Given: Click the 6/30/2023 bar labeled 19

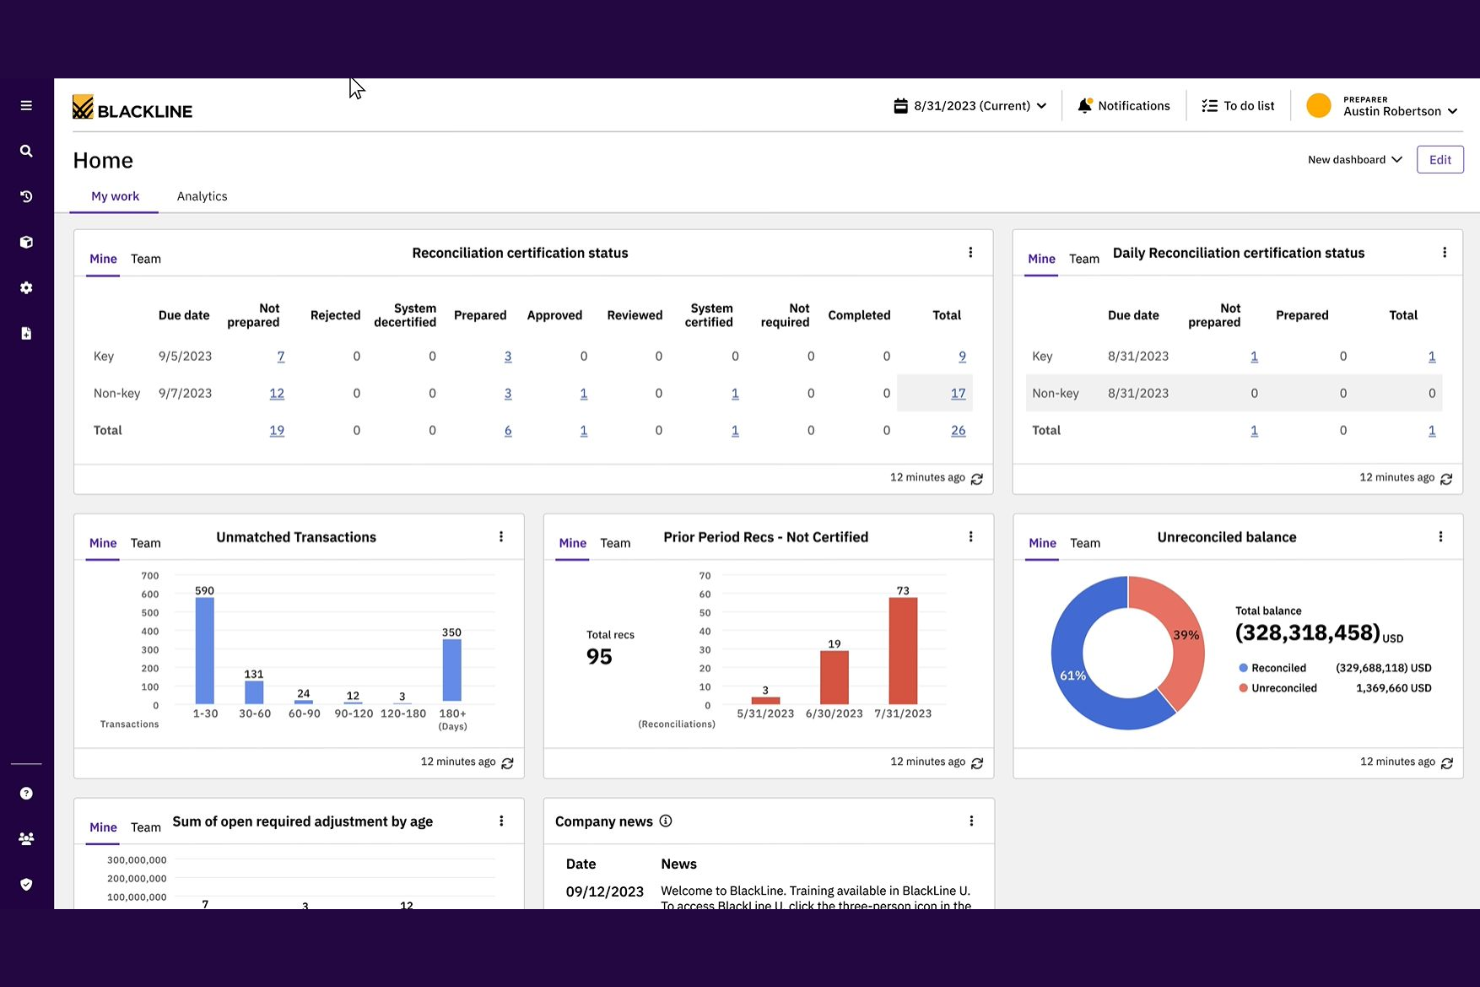Looking at the screenshot, I should click(x=834, y=678).
